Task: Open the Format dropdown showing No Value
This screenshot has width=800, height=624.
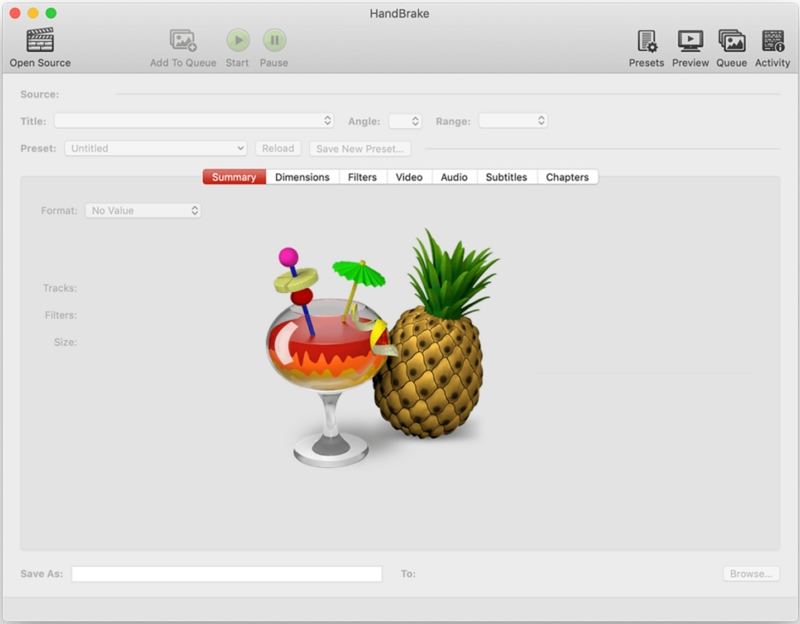Action: click(x=143, y=211)
